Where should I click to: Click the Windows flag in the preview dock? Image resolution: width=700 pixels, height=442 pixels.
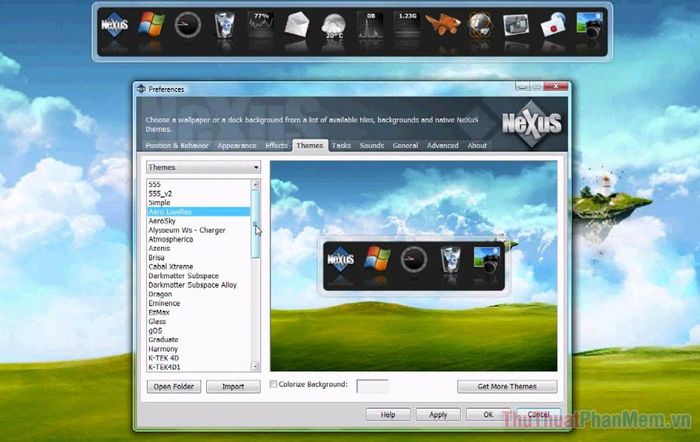[377, 259]
